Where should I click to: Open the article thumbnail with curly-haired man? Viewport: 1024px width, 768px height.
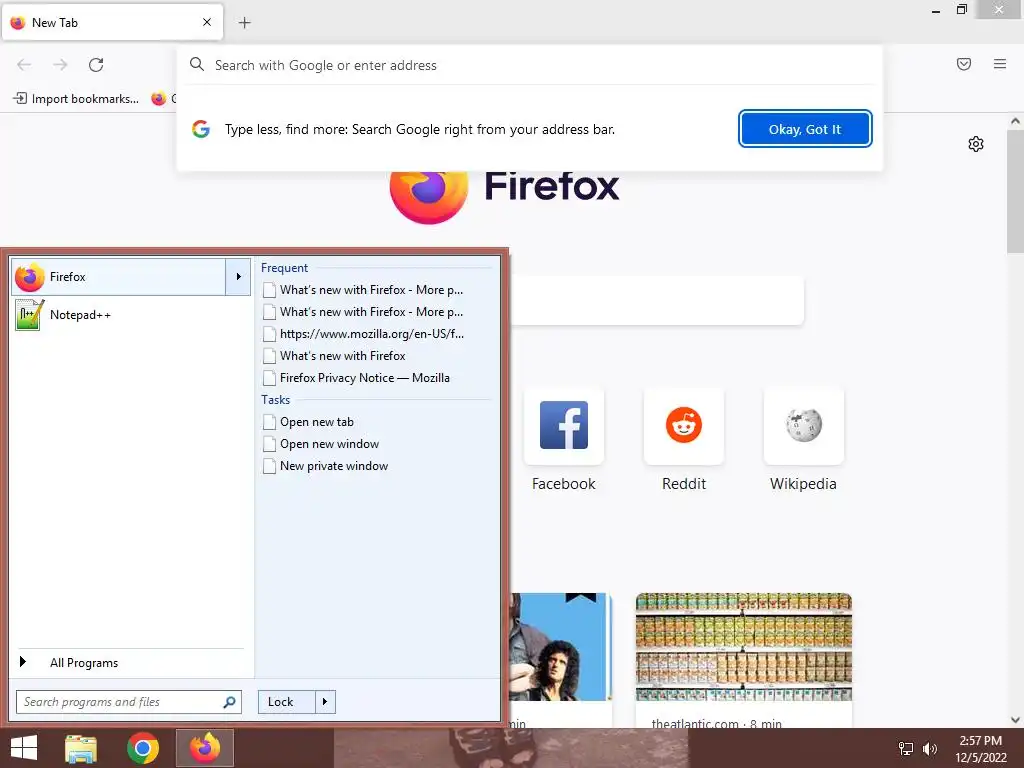(560, 647)
